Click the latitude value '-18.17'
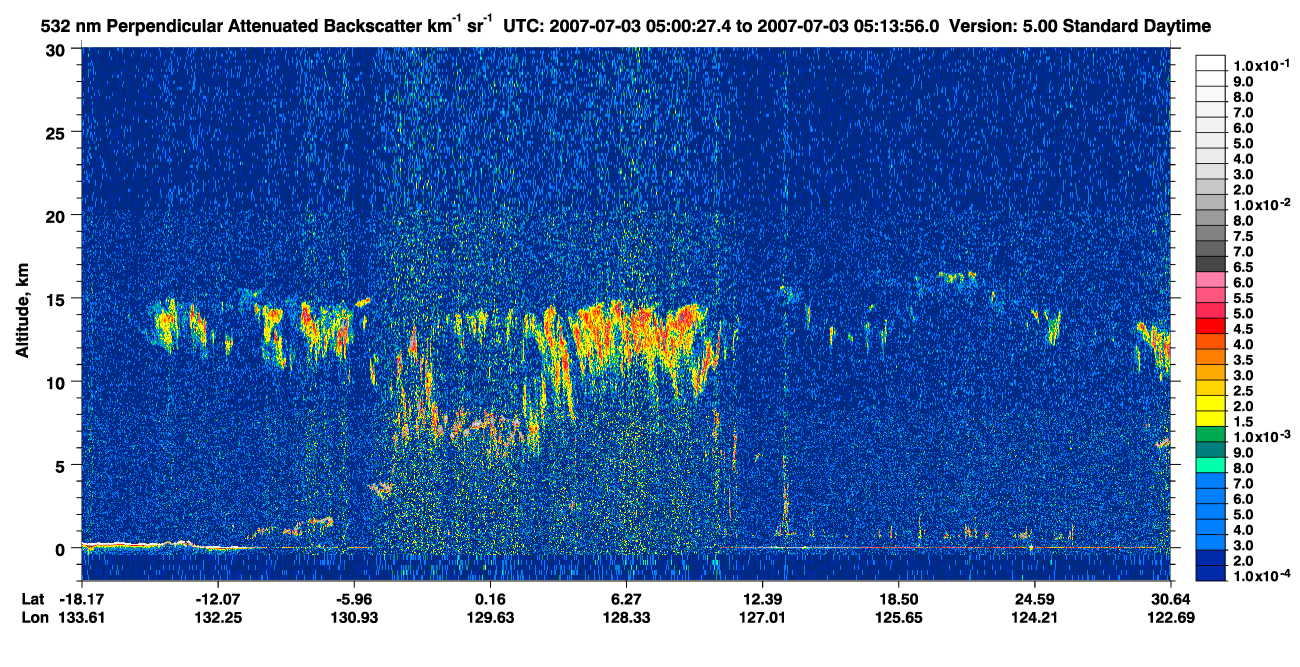1300x667 pixels. point(81,598)
